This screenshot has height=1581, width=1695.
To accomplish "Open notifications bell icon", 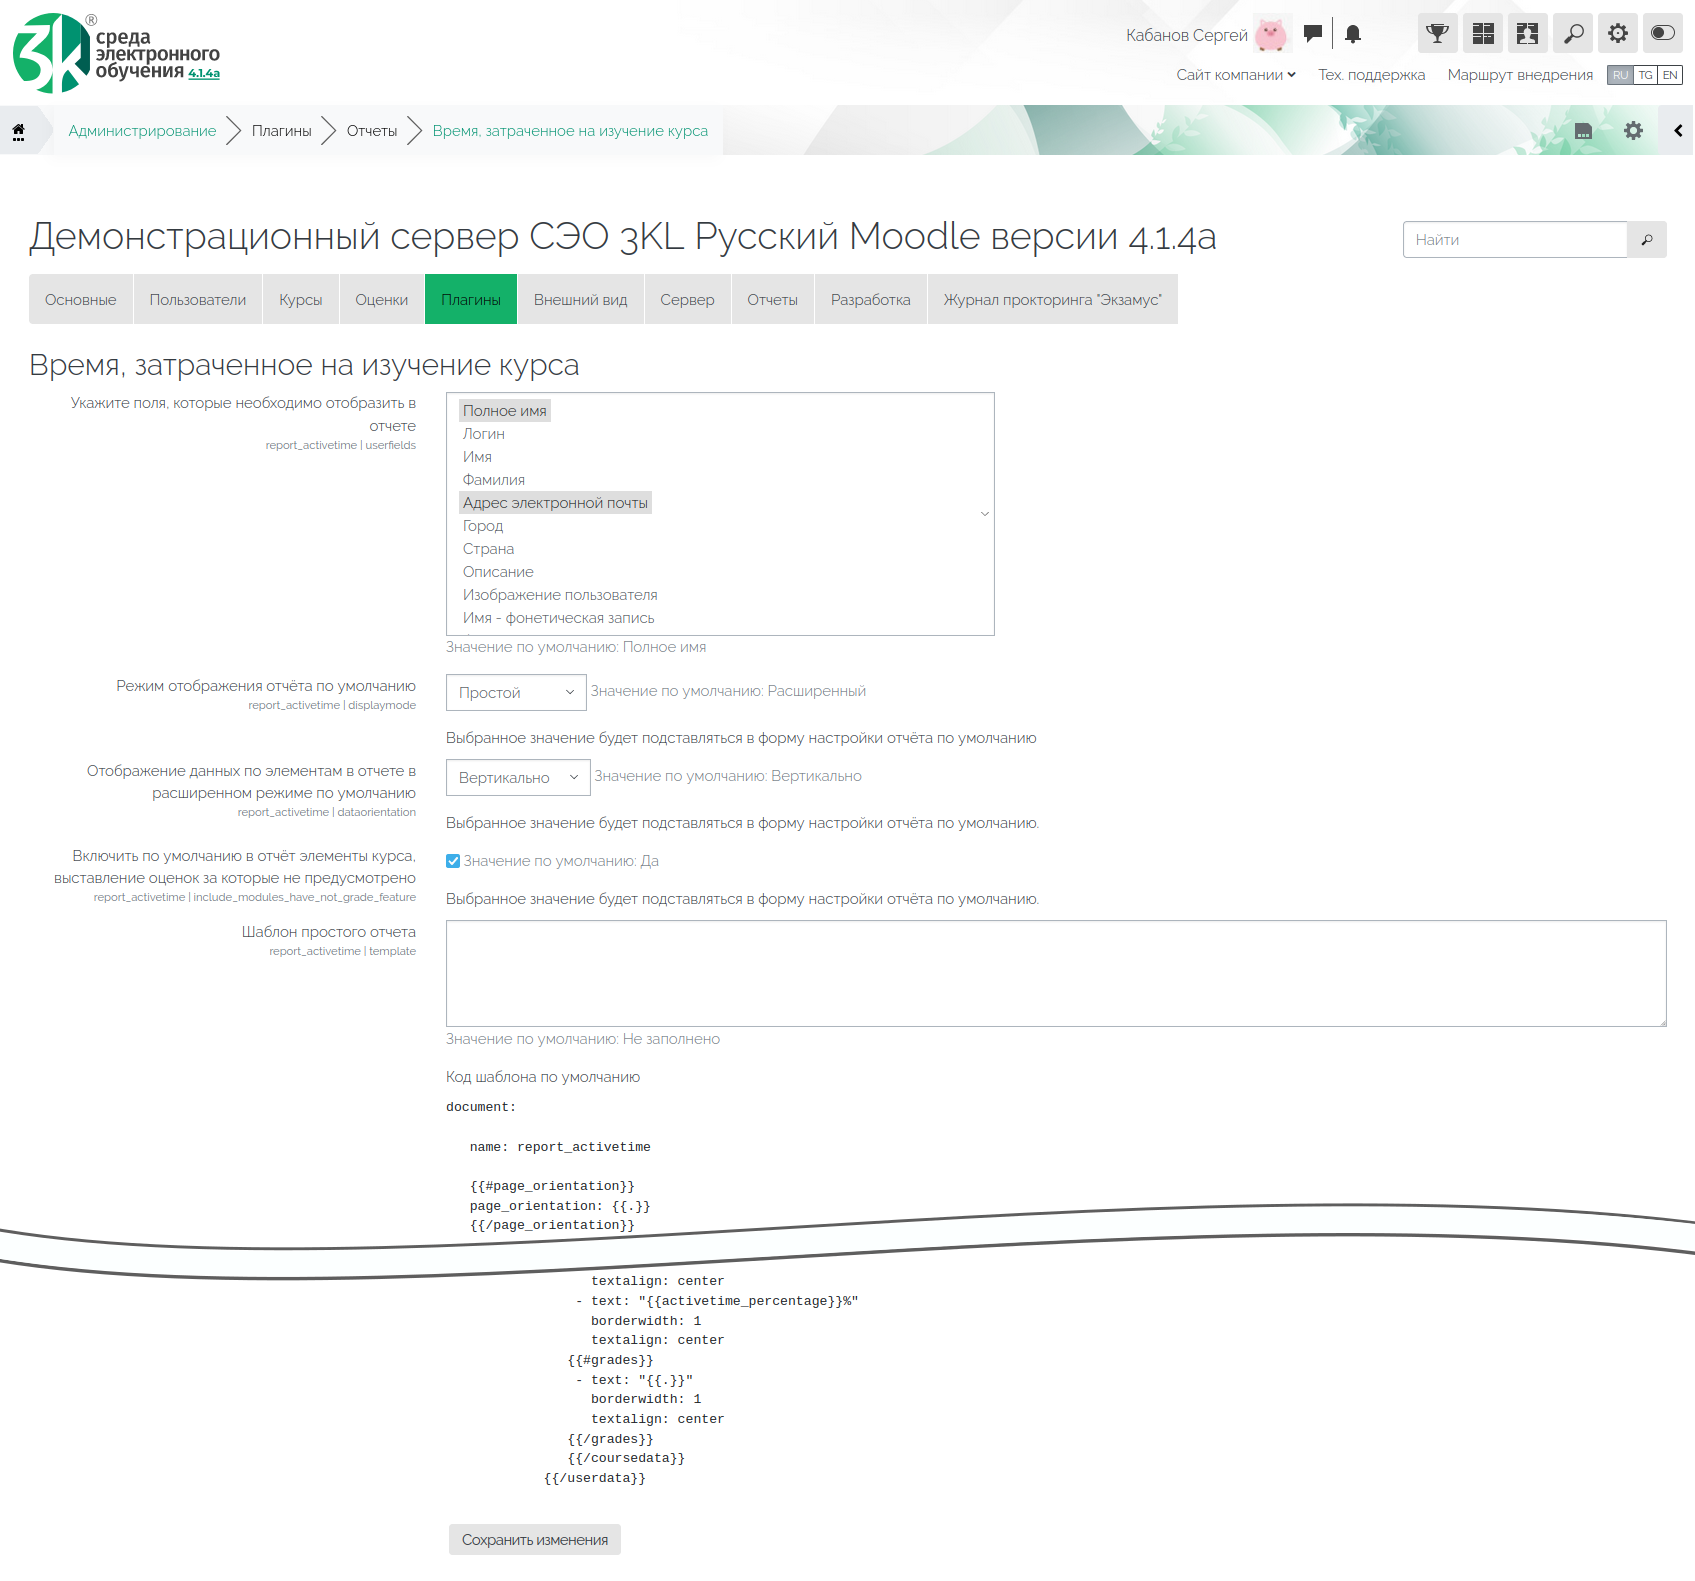I will [x=1353, y=34].
